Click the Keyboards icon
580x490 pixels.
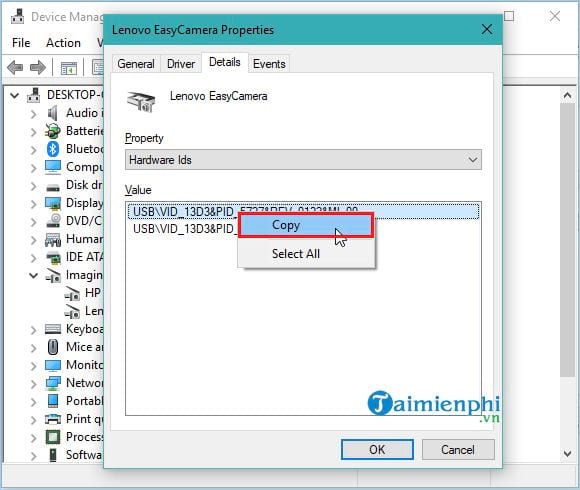[x=53, y=329]
